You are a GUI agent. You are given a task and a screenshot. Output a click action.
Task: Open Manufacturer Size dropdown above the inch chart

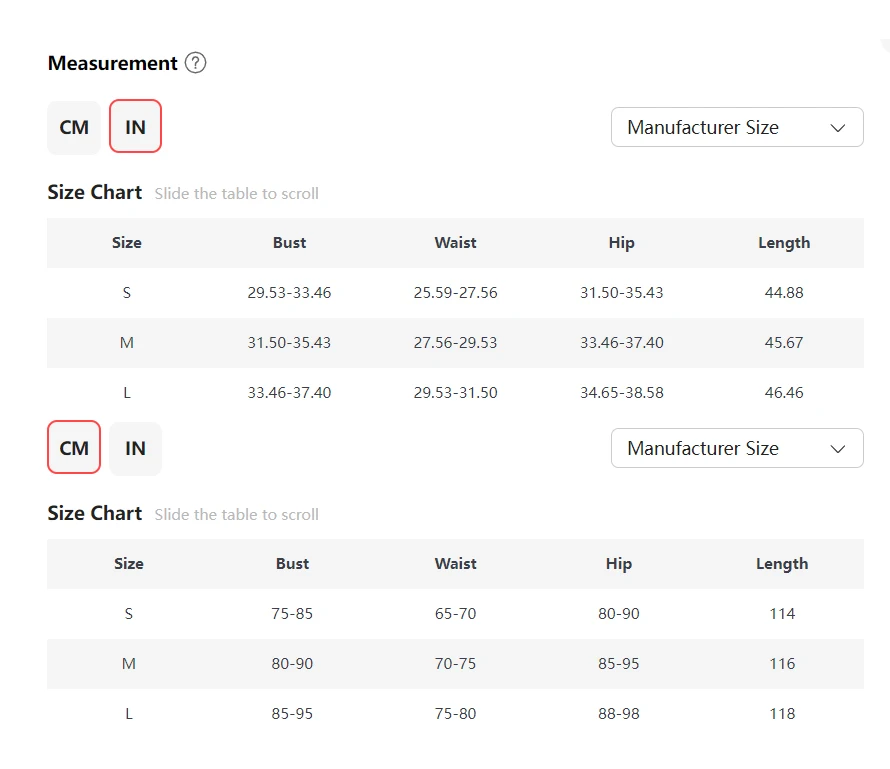click(737, 127)
